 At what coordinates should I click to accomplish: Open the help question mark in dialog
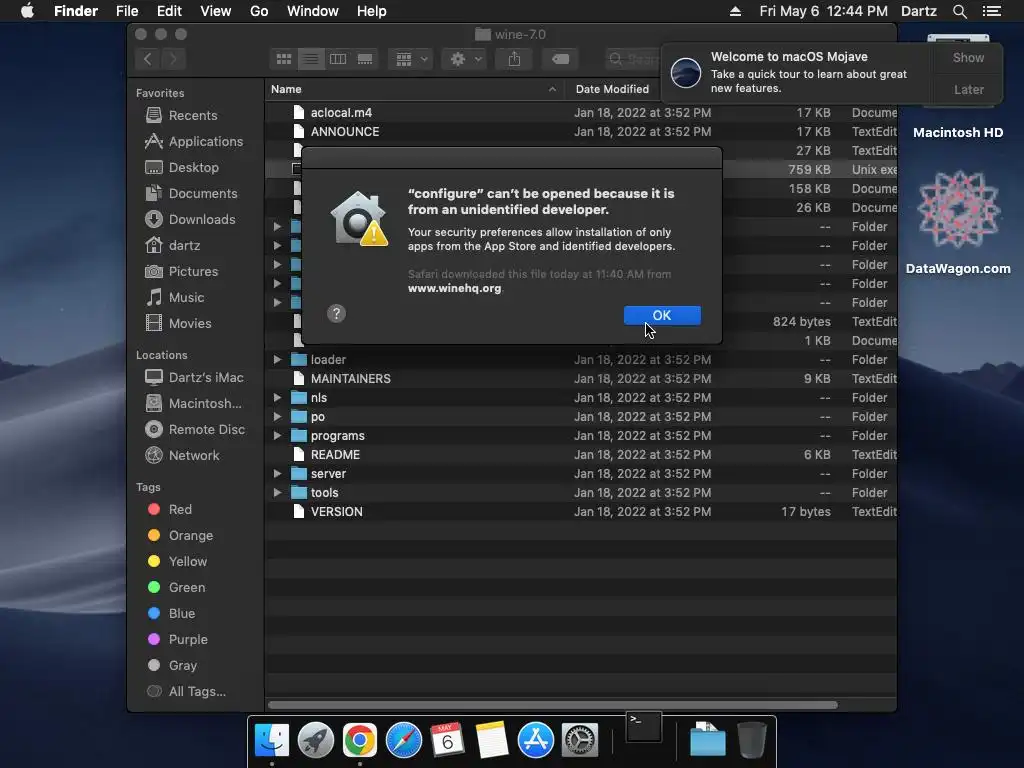point(336,313)
